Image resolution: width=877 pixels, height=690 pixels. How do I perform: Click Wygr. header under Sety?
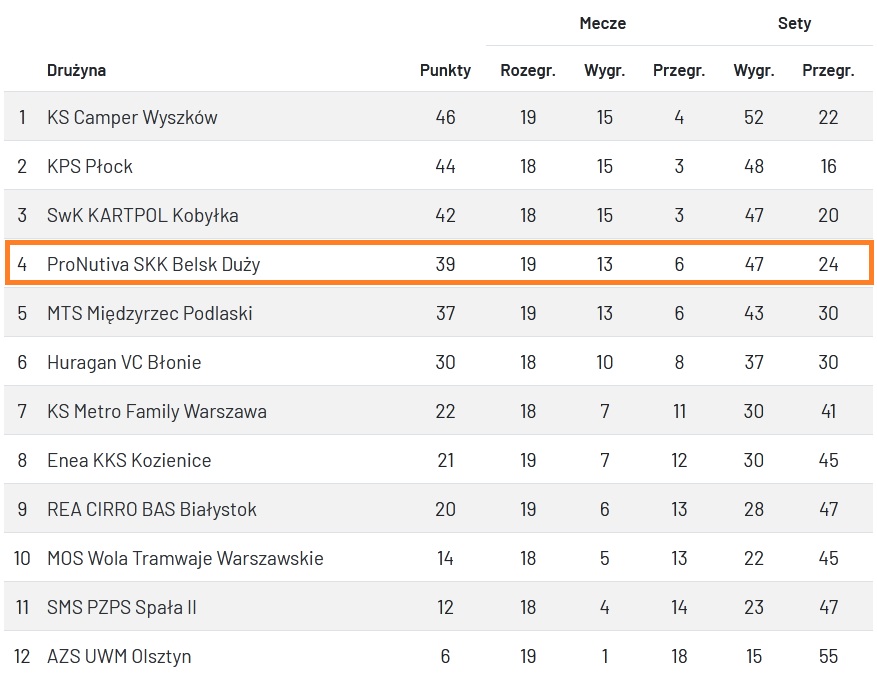point(754,70)
